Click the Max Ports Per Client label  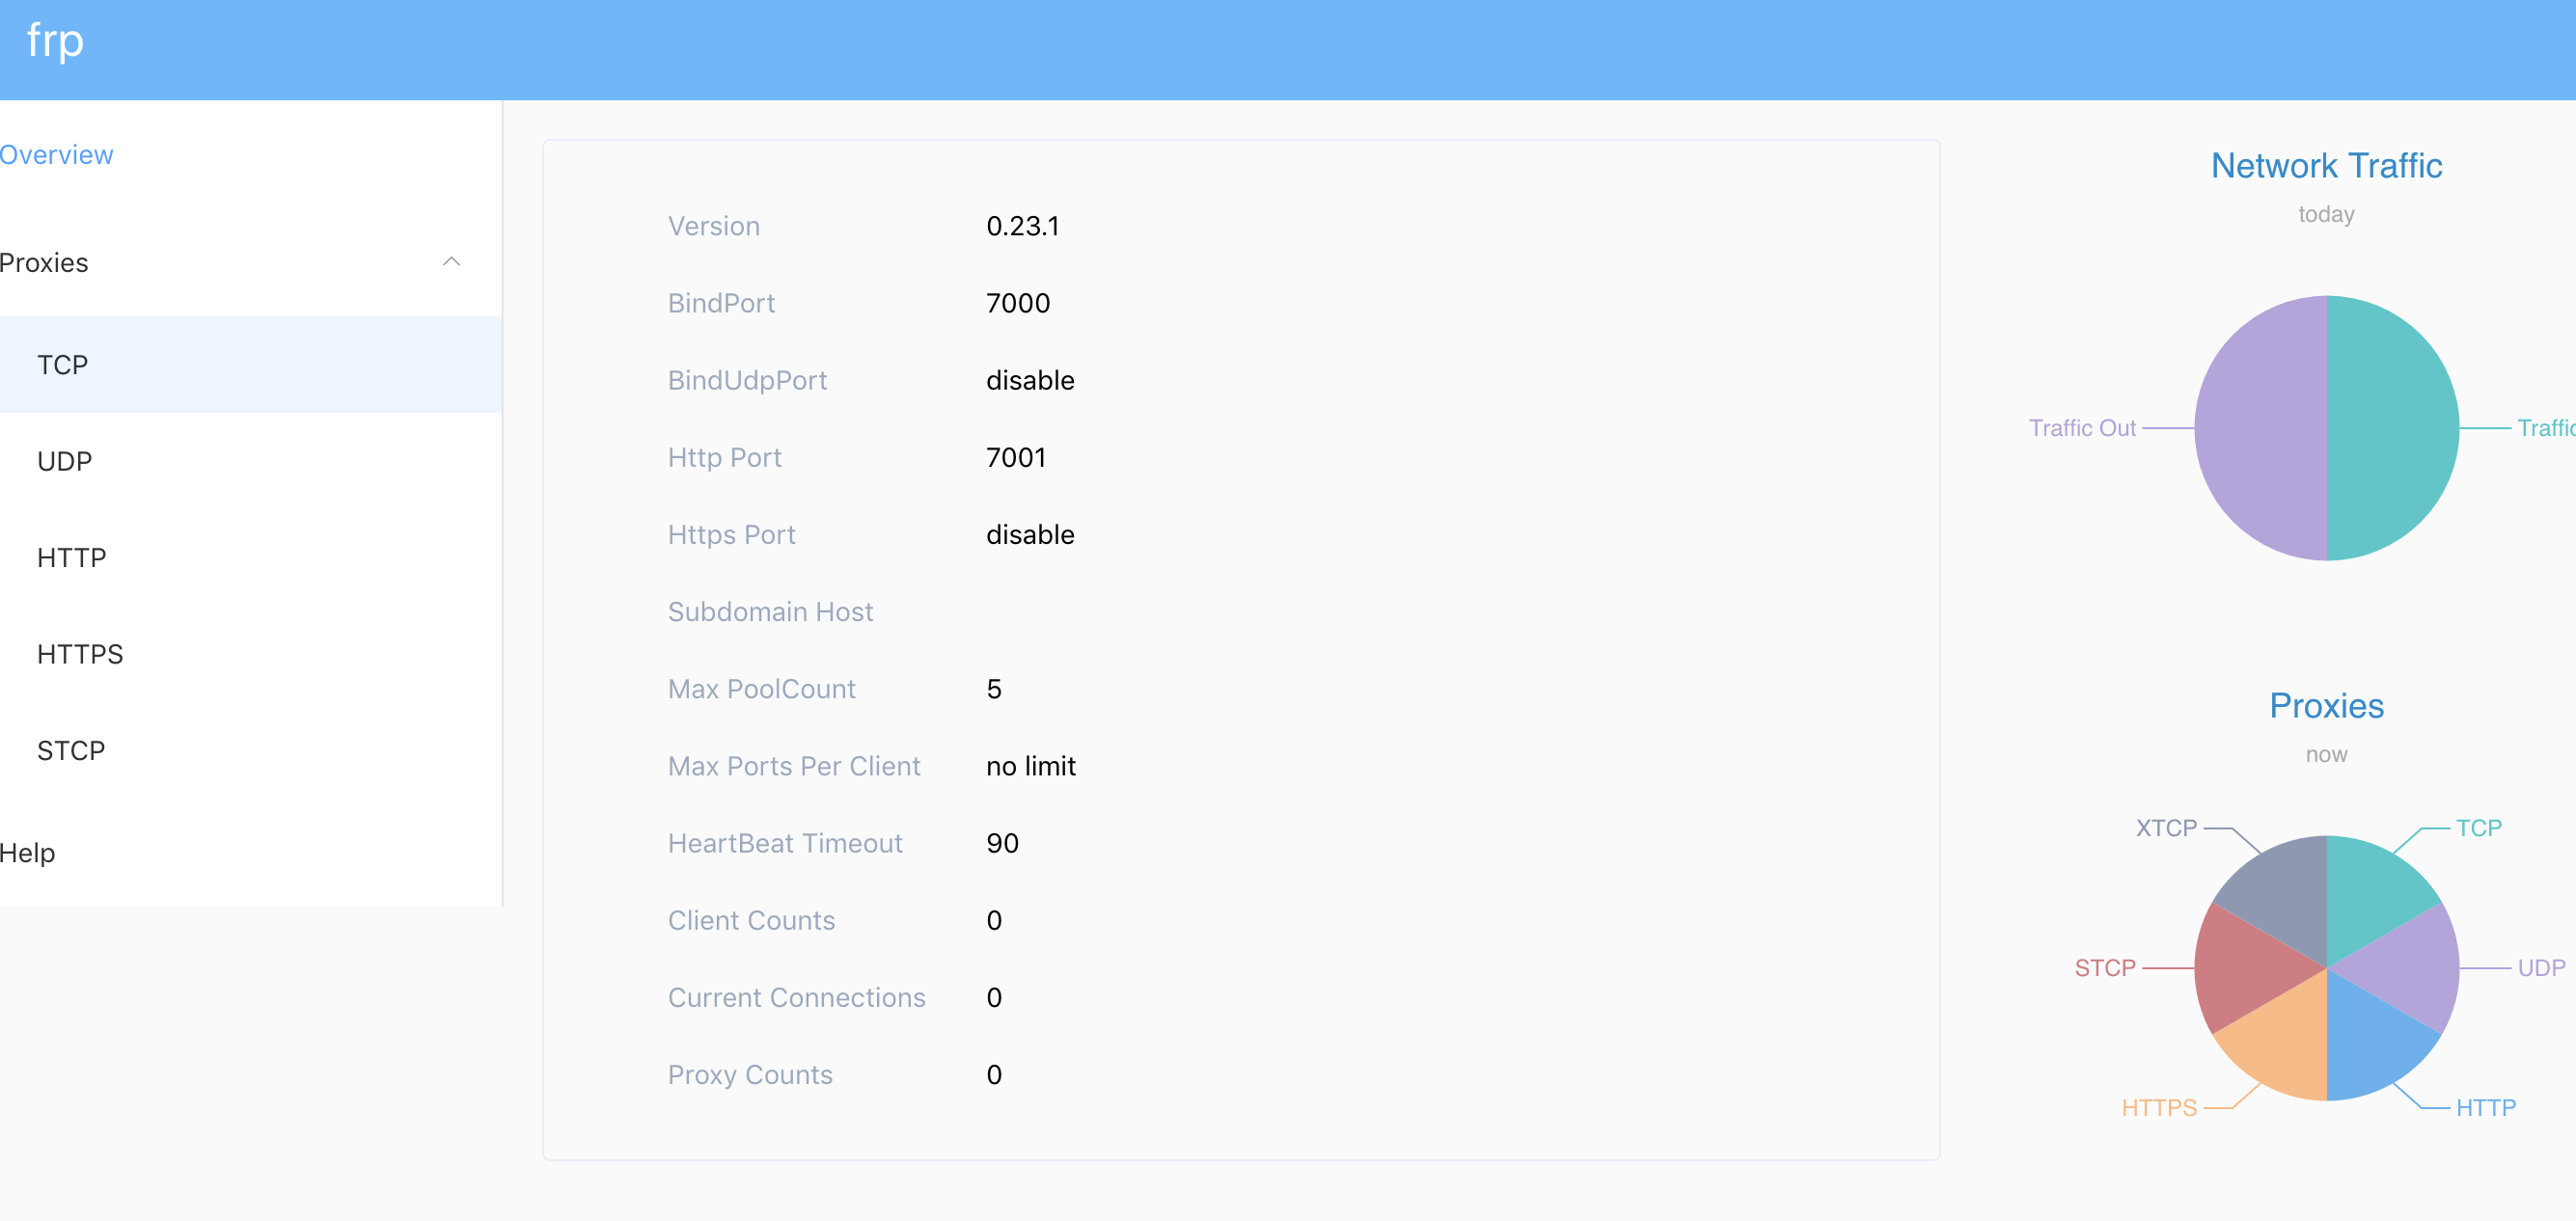point(794,766)
